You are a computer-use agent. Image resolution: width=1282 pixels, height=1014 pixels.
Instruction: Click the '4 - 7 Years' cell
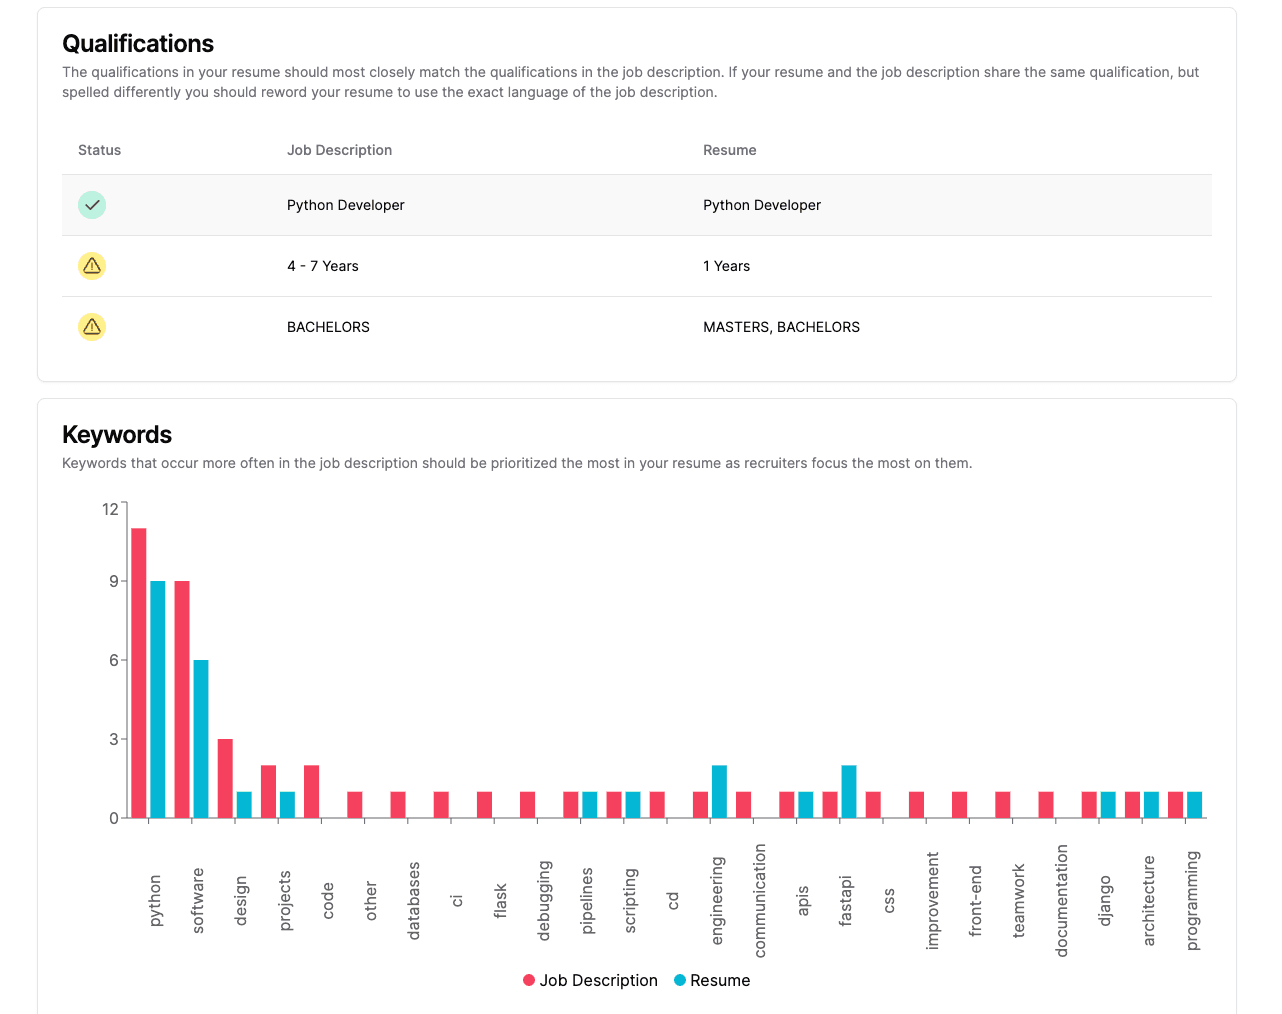323,266
